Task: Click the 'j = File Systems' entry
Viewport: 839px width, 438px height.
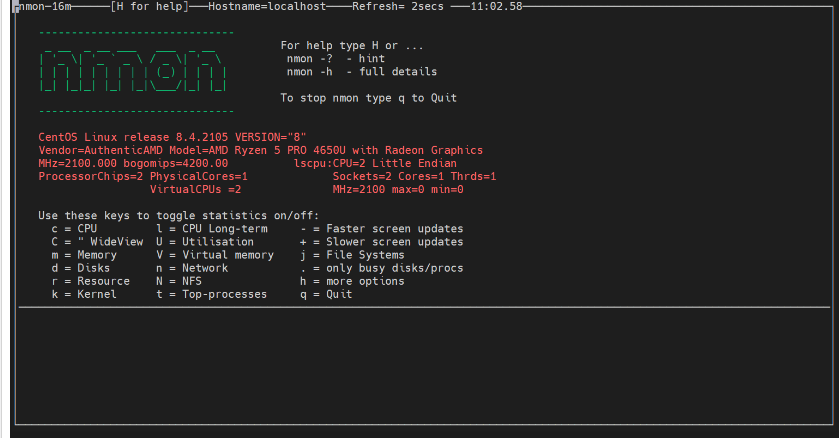Action: coord(352,255)
